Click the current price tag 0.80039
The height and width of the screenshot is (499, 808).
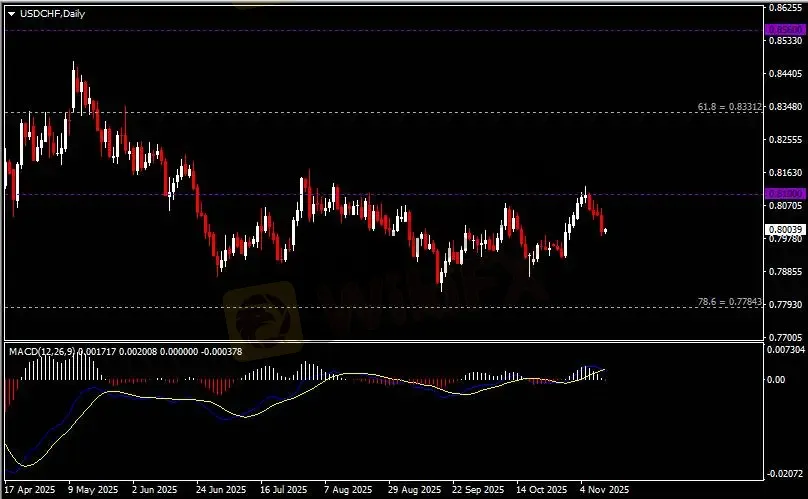[x=785, y=229]
